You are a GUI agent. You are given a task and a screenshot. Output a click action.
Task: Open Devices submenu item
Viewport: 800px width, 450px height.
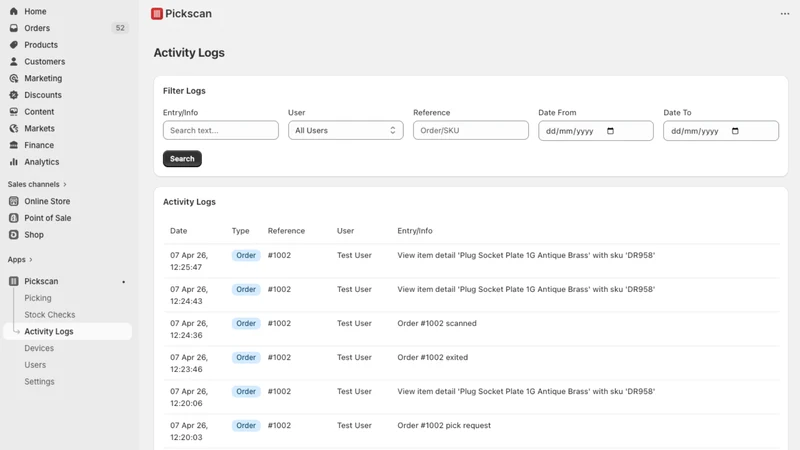point(39,348)
